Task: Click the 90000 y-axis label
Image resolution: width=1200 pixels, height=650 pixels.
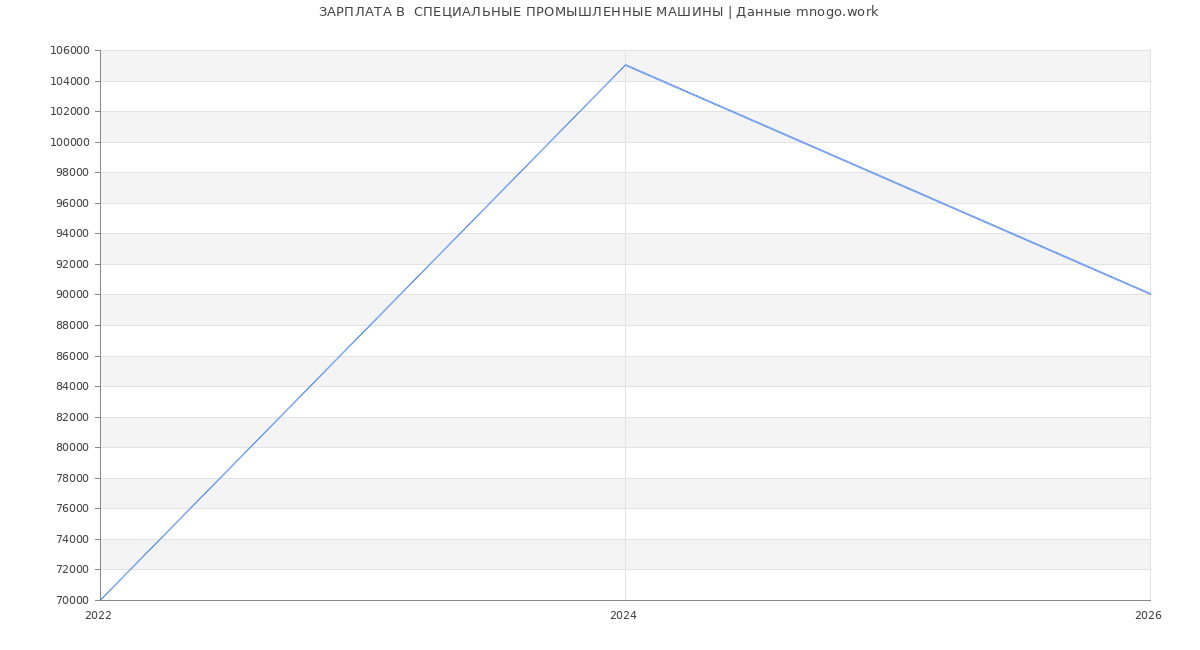Action: [72, 295]
